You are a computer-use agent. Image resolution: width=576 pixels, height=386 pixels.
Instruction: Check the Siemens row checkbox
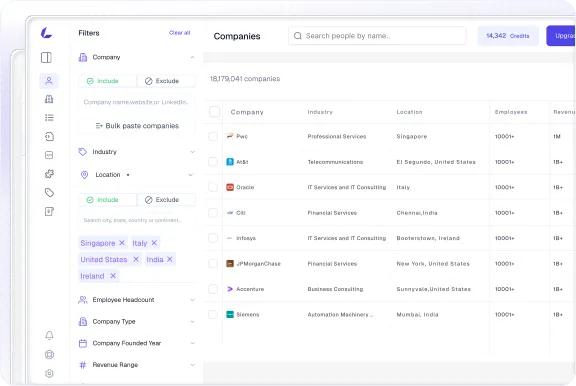click(213, 314)
